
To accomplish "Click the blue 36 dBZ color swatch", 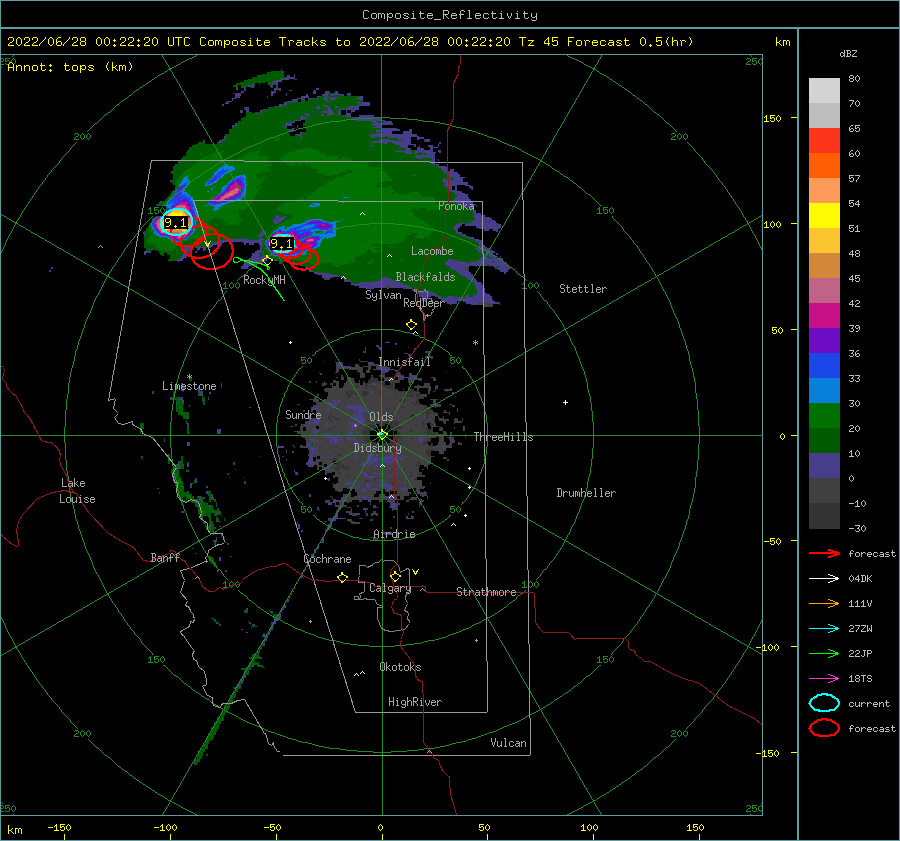I will point(824,366).
